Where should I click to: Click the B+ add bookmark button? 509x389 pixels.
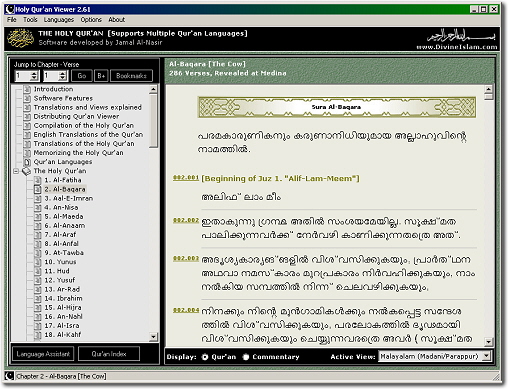pyautogui.click(x=101, y=76)
